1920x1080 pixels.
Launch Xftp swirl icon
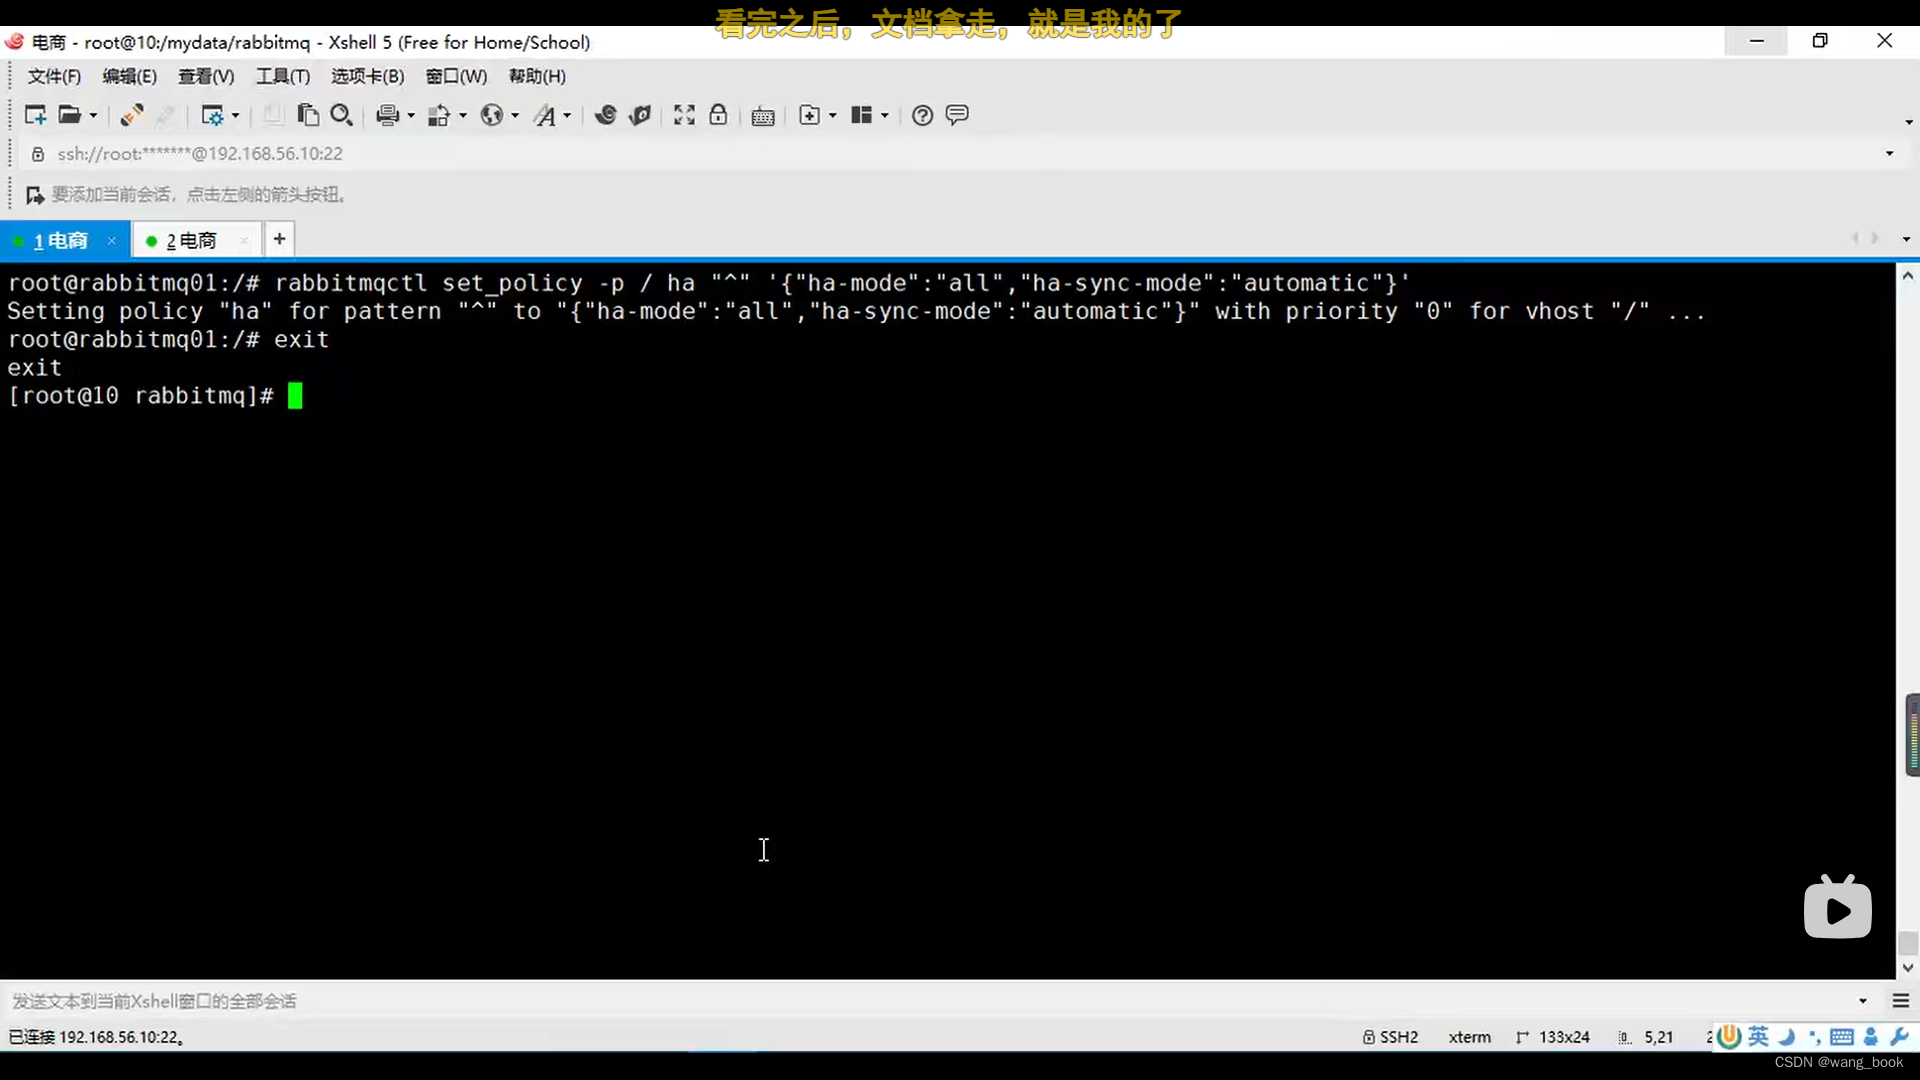point(605,115)
